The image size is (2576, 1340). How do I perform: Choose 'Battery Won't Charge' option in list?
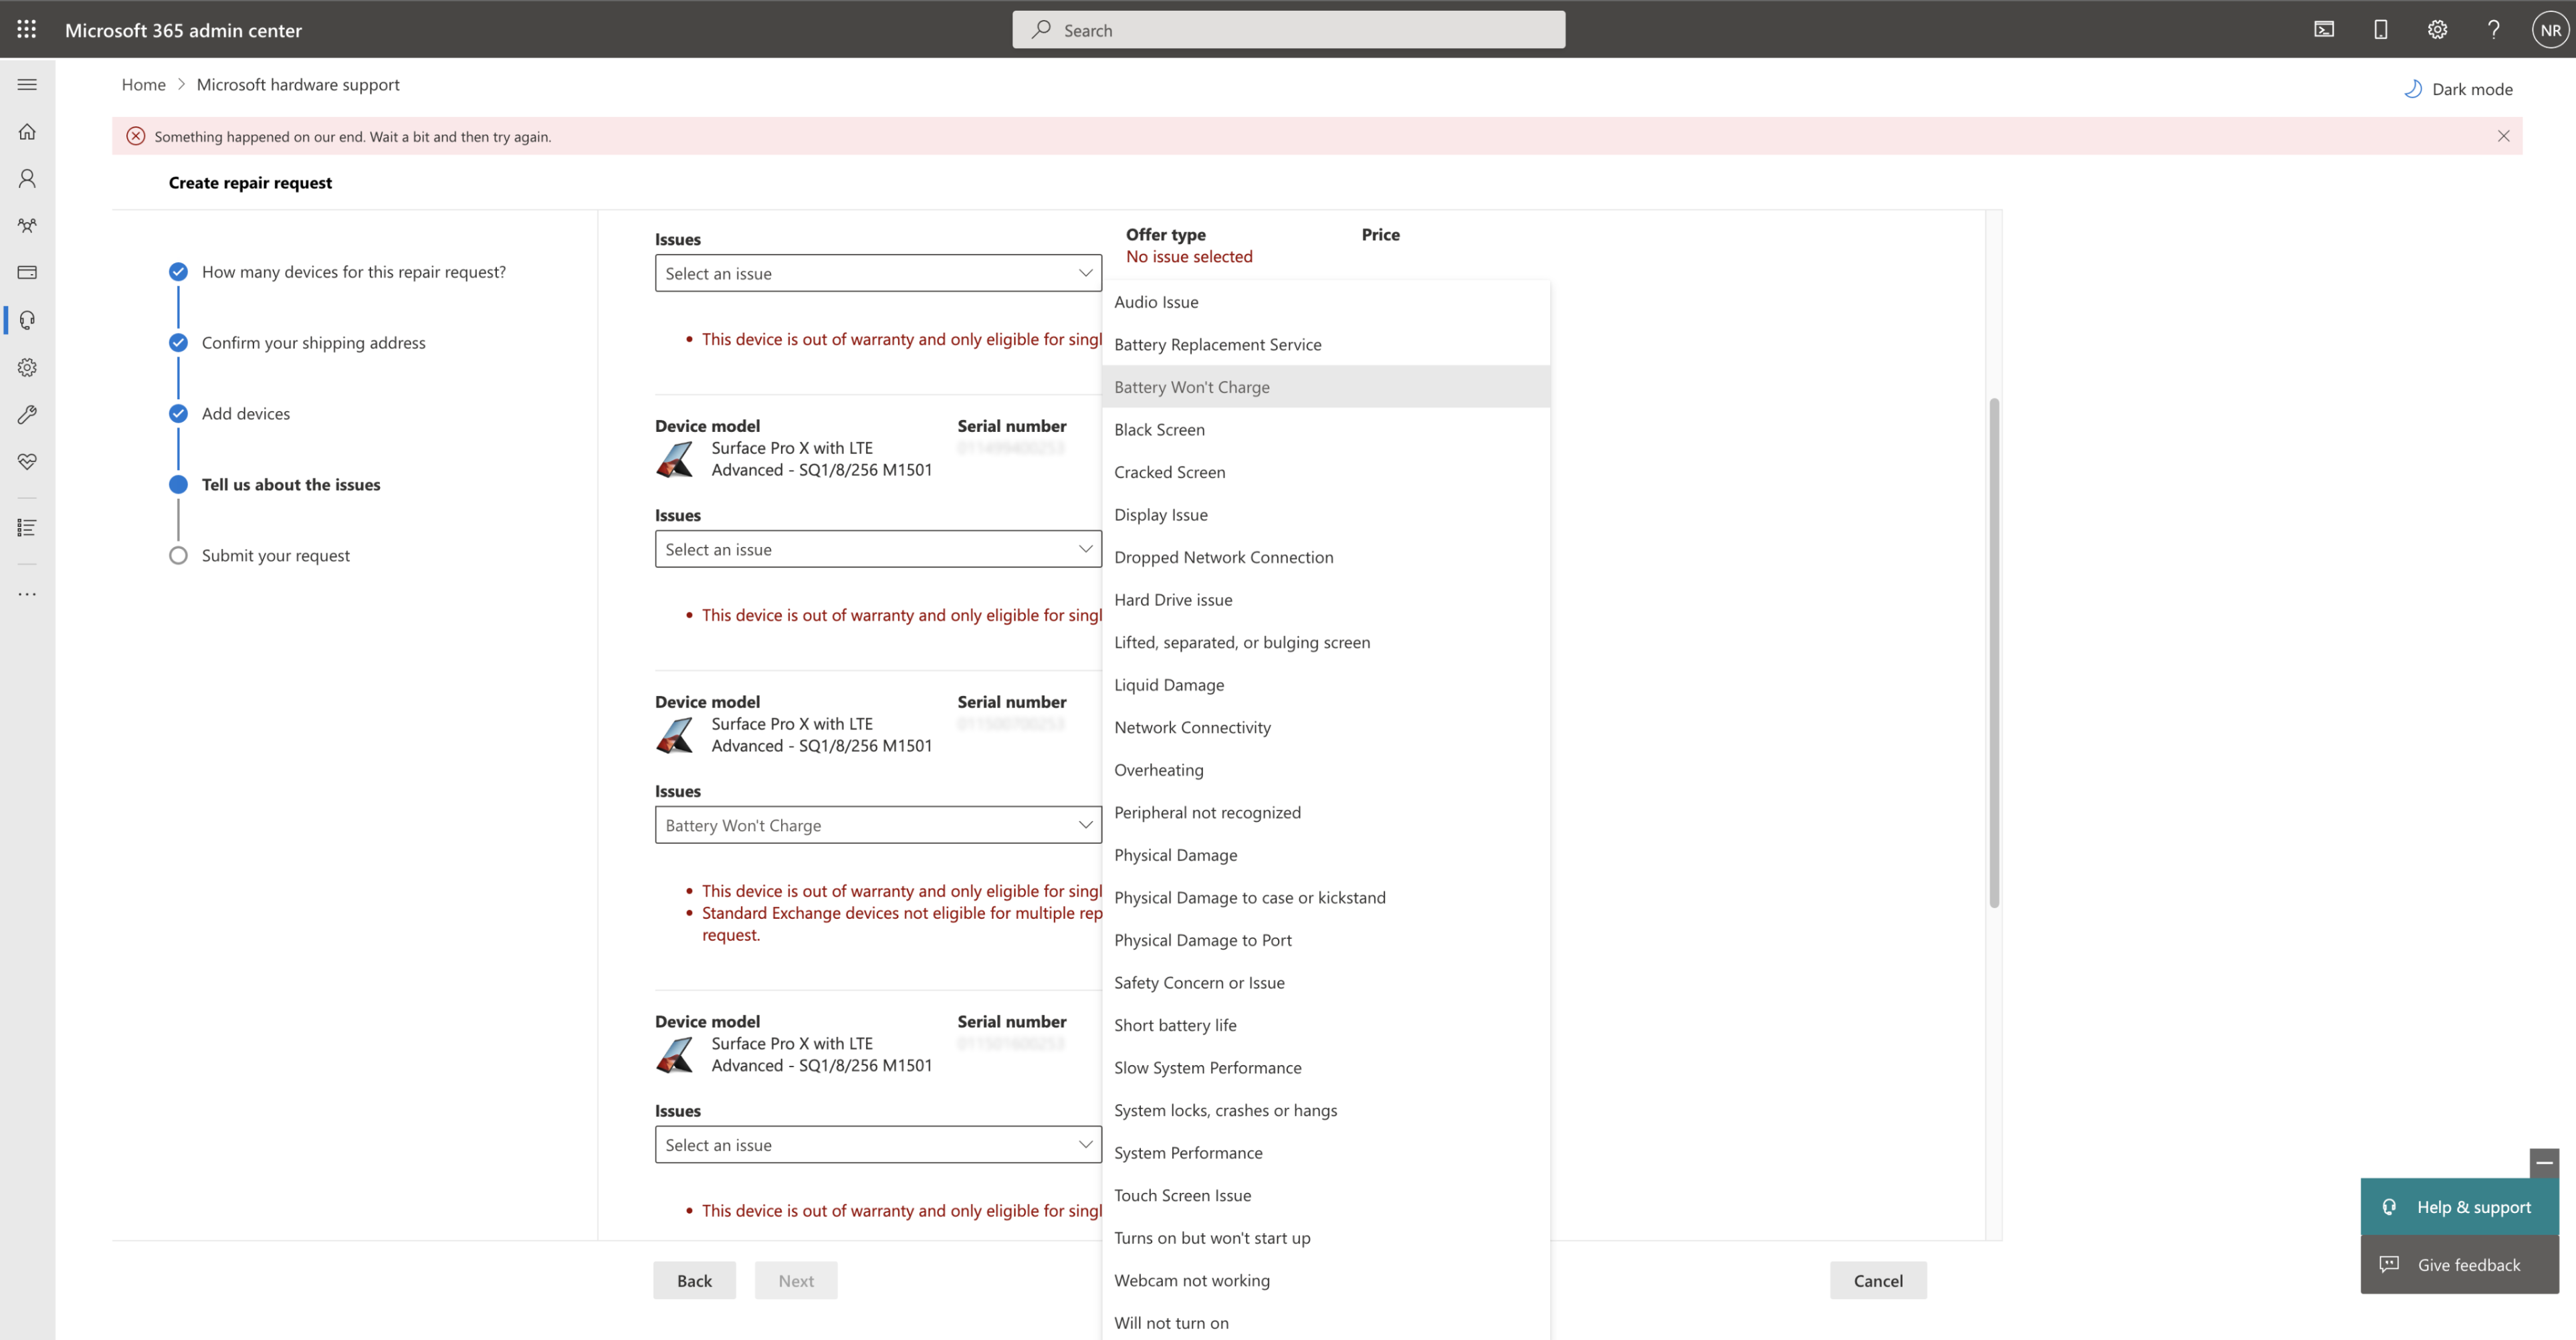pyautogui.click(x=1326, y=387)
